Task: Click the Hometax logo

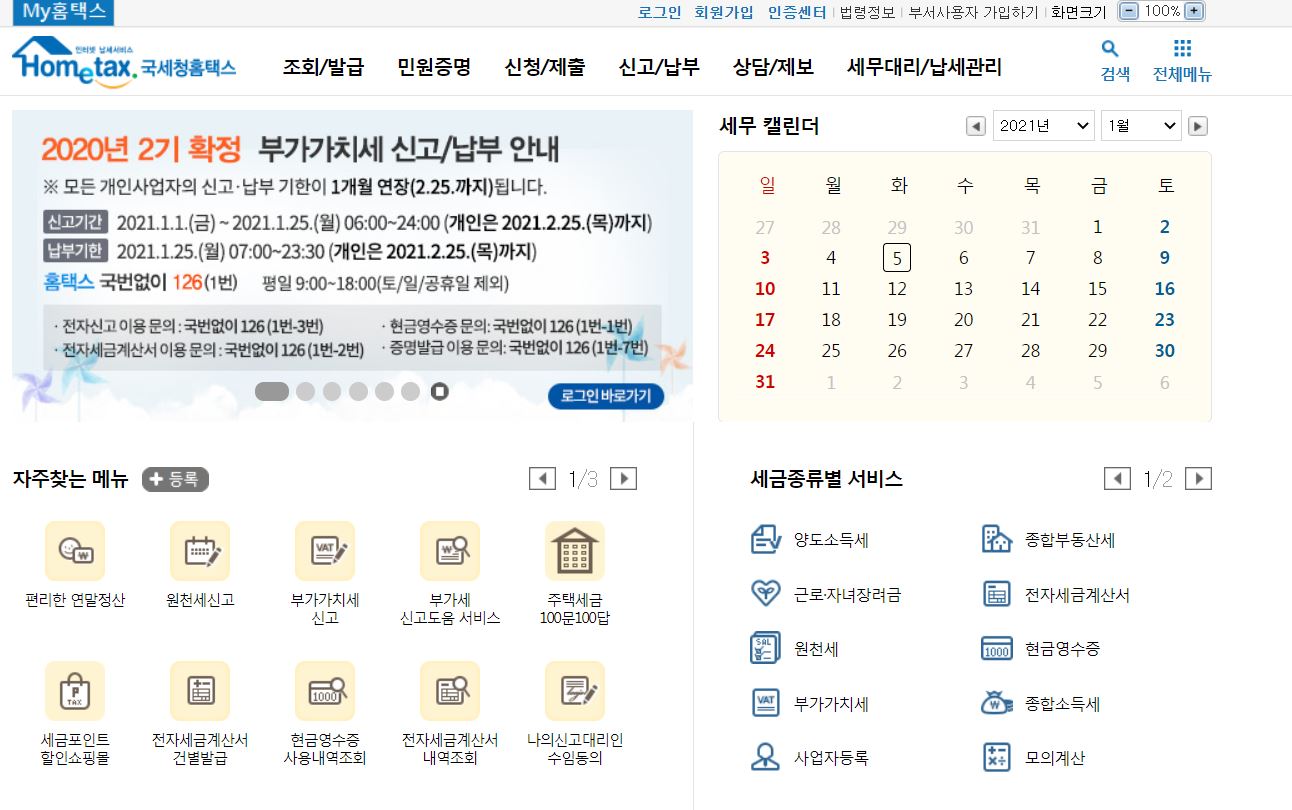Action: 124,62
